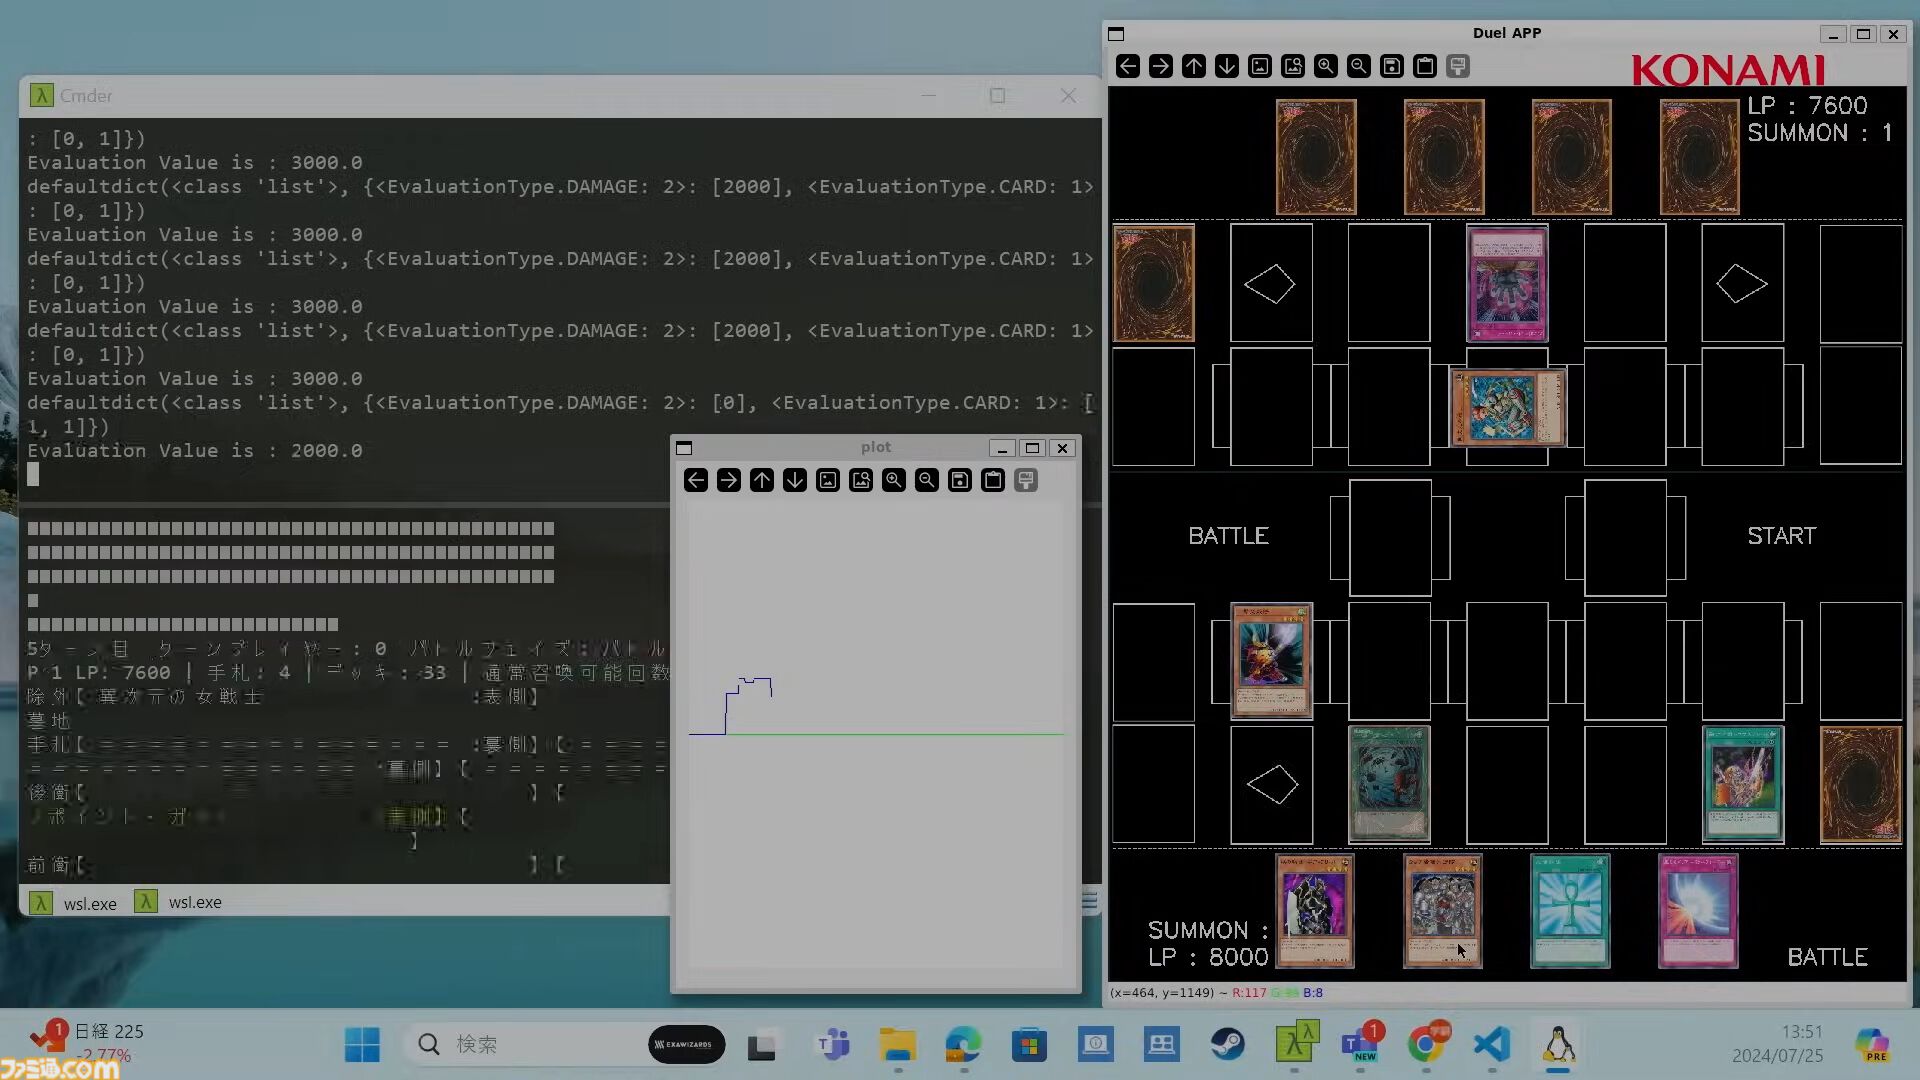The width and height of the screenshot is (1920, 1080).
Task: Select the player's spell card next to the deck
Action: pyautogui.click(x=1742, y=785)
